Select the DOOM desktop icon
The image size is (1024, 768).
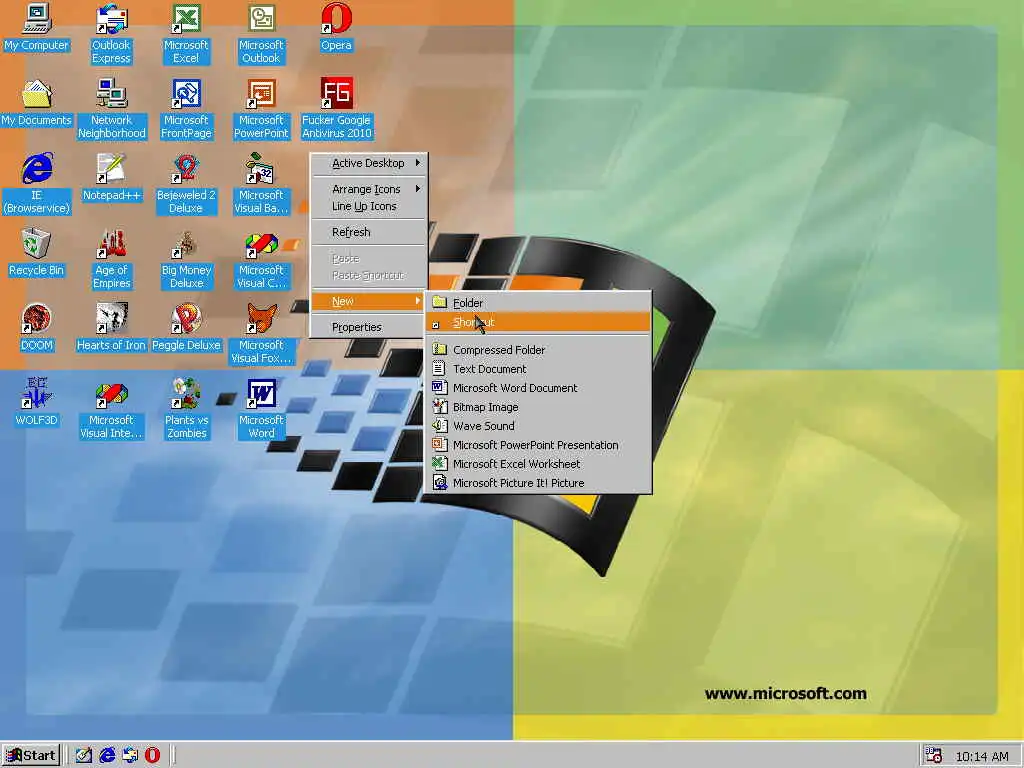point(37,328)
